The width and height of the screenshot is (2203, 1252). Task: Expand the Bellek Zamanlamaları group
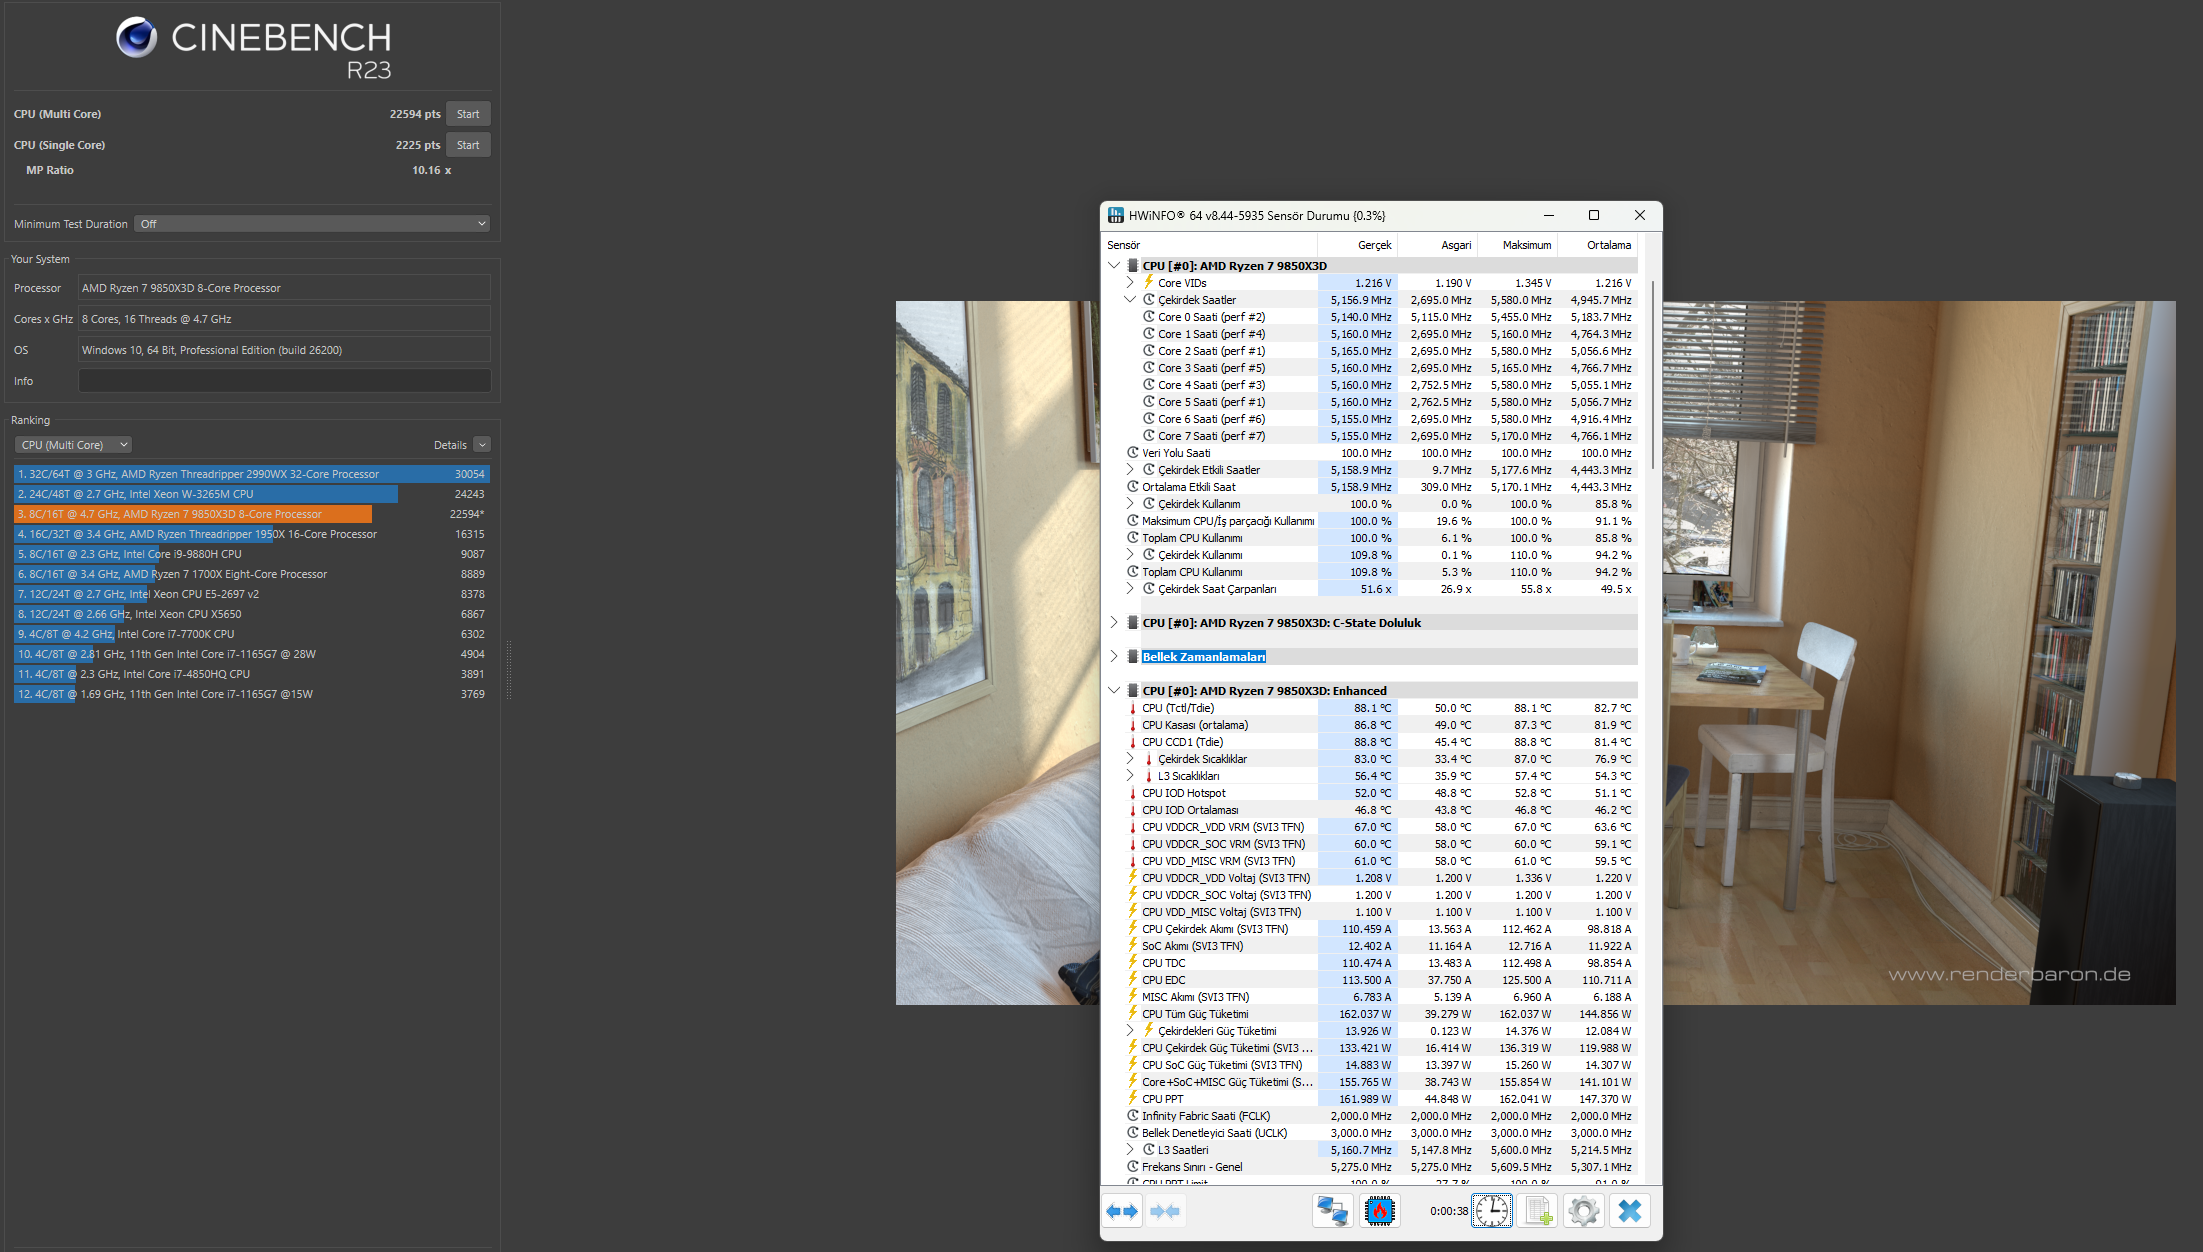pyautogui.click(x=1114, y=657)
